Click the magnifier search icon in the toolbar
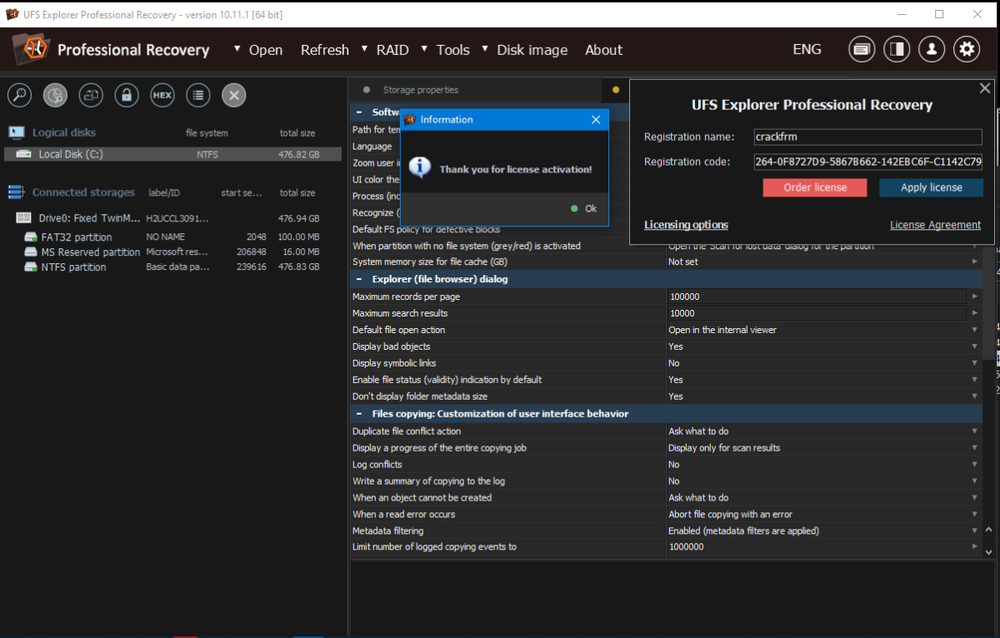This screenshot has height=638, width=1000. point(20,95)
